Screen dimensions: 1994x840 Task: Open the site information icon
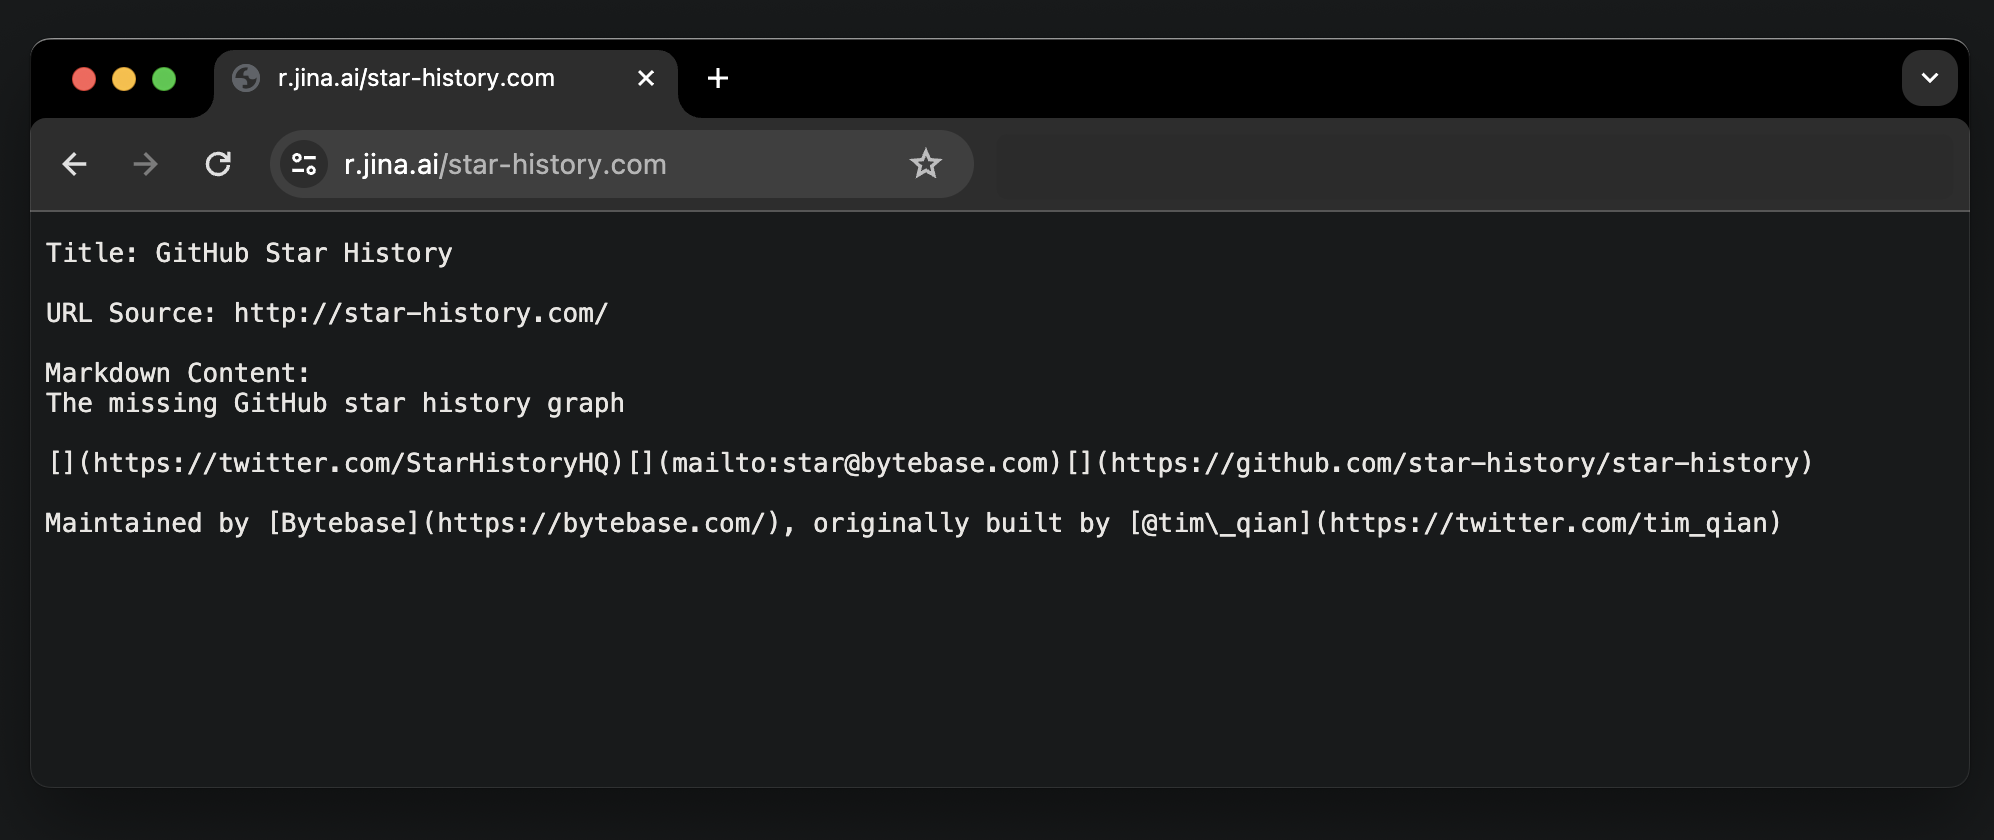(x=304, y=164)
